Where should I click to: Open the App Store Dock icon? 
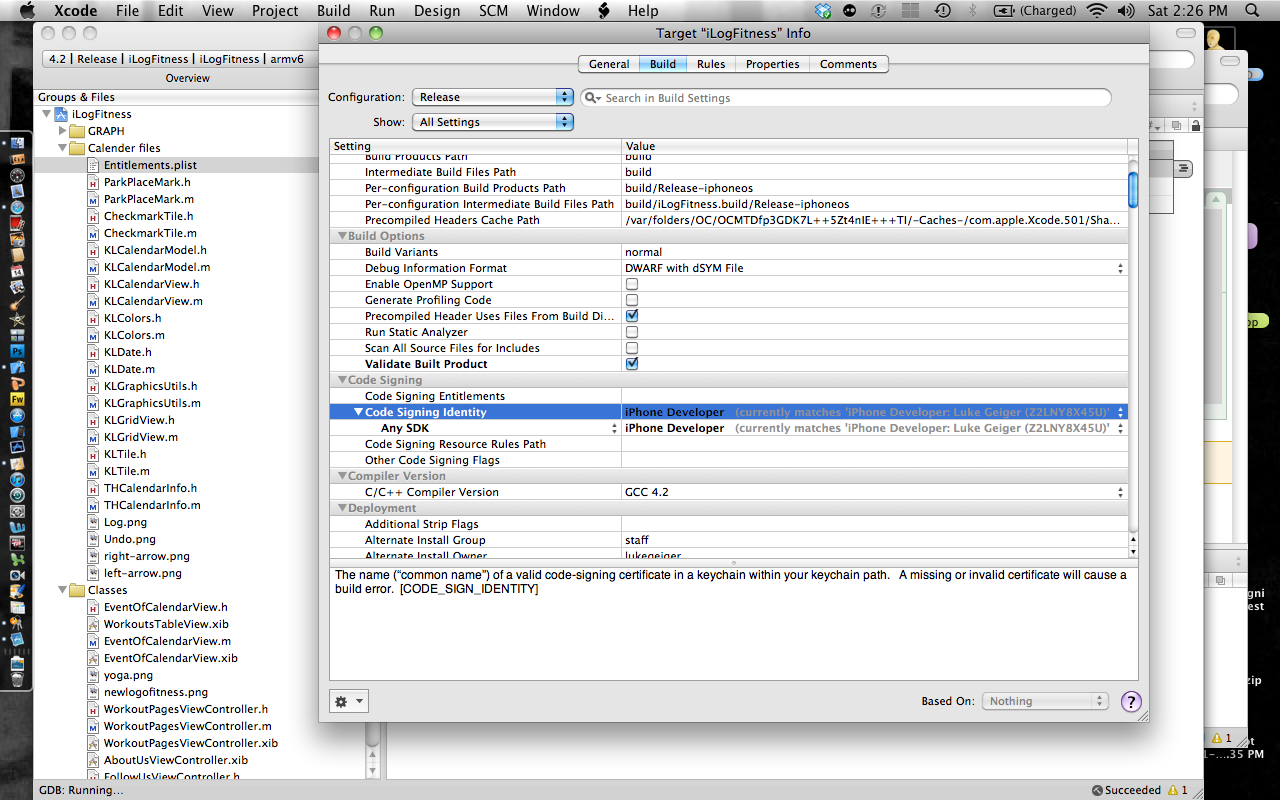coord(17,415)
